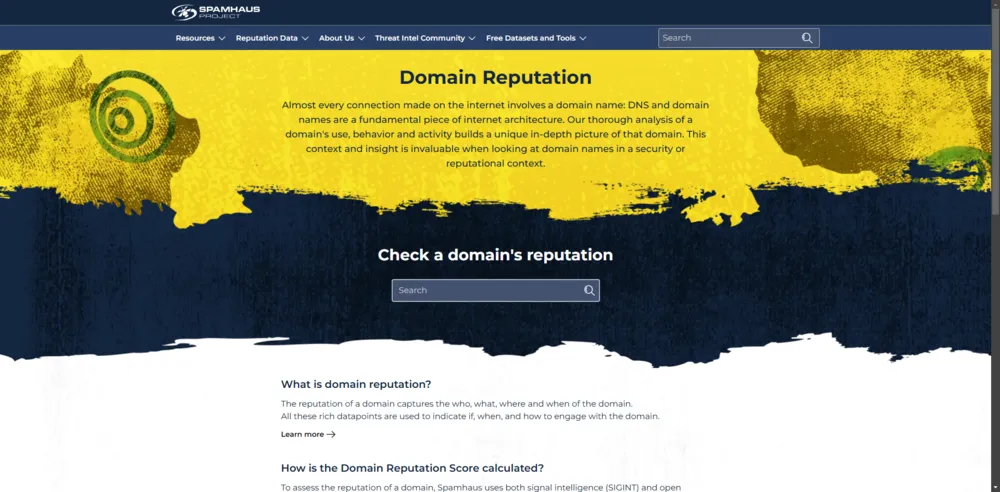Click magnifier icon in domain reputation search

[589, 290]
